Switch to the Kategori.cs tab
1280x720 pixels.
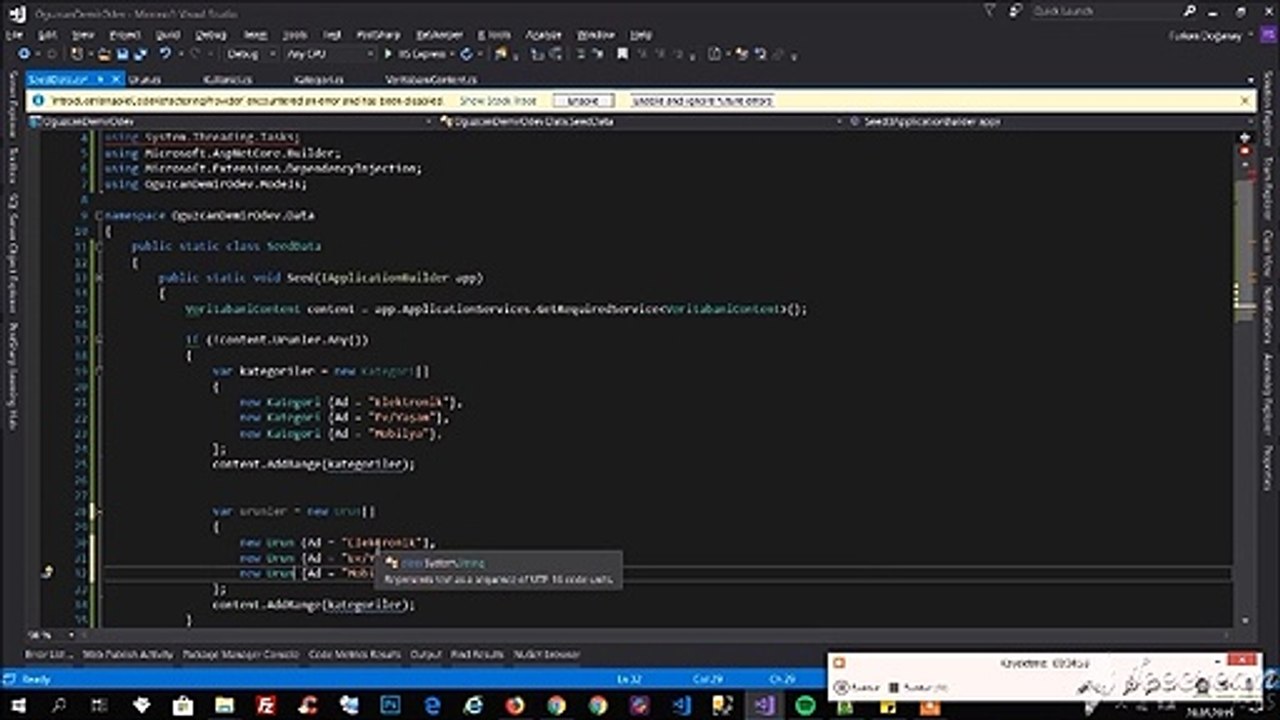319,79
